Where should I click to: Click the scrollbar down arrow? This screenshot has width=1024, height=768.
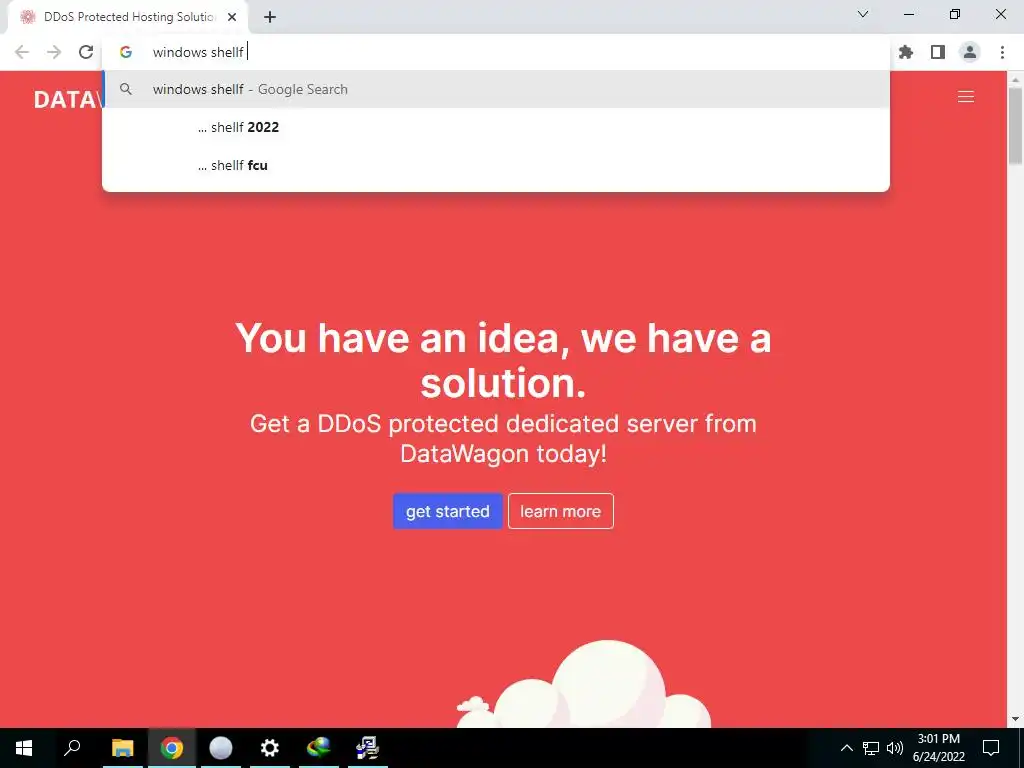click(x=1016, y=720)
